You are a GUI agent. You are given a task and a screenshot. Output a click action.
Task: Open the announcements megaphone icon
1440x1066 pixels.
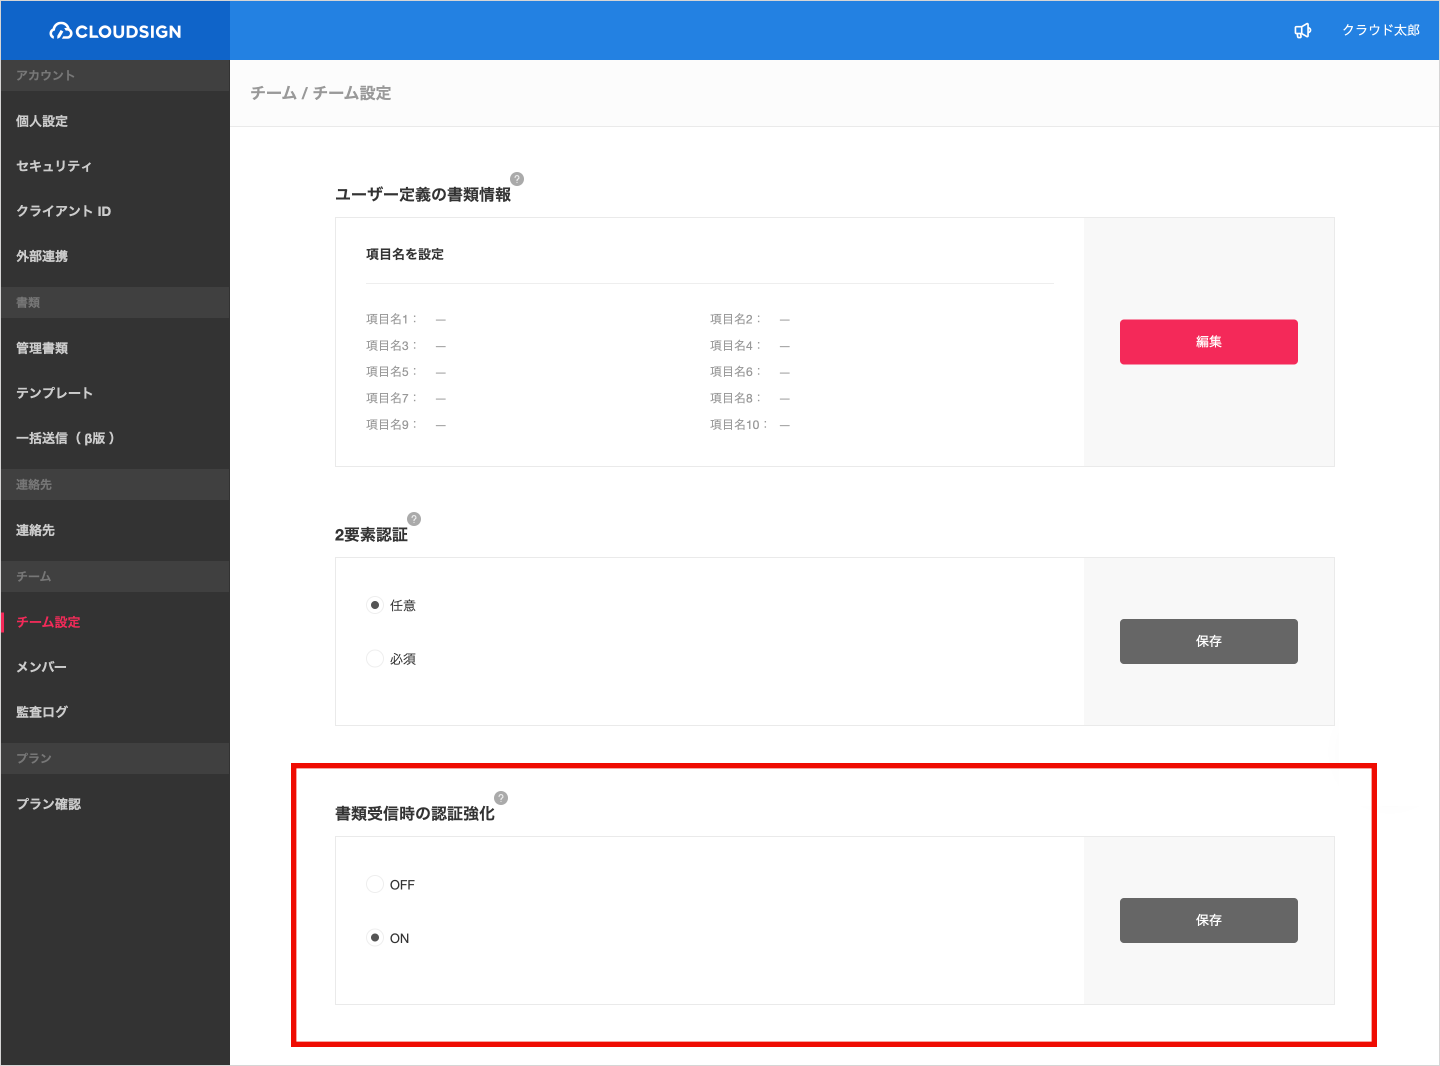coord(1302,31)
